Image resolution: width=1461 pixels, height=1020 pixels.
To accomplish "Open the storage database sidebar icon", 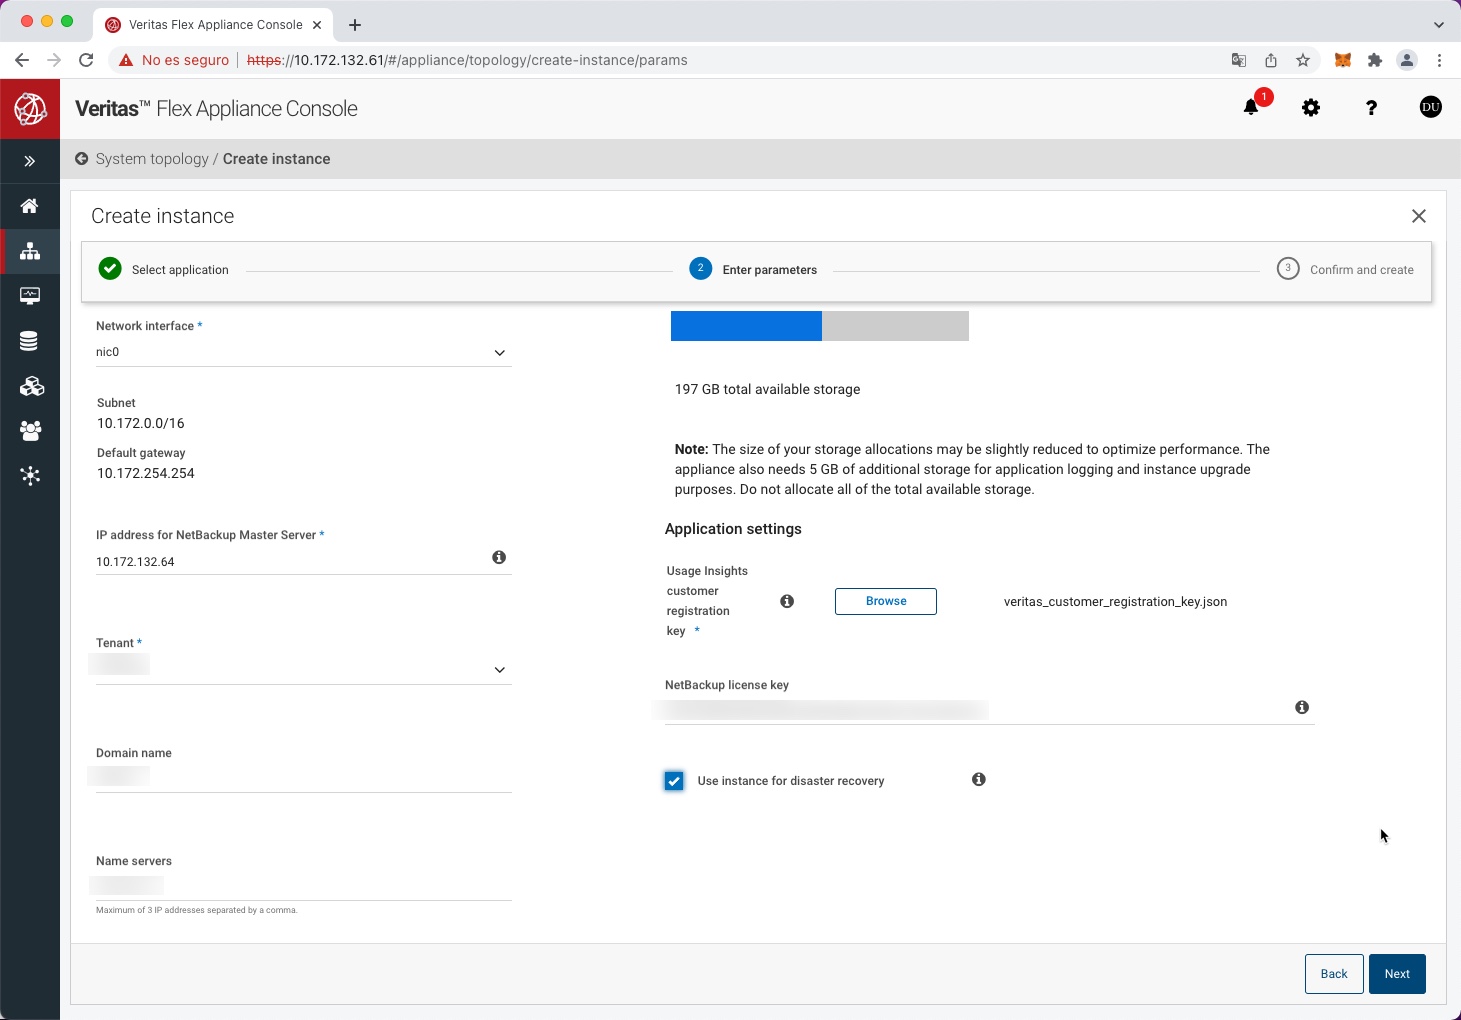I will 30,341.
